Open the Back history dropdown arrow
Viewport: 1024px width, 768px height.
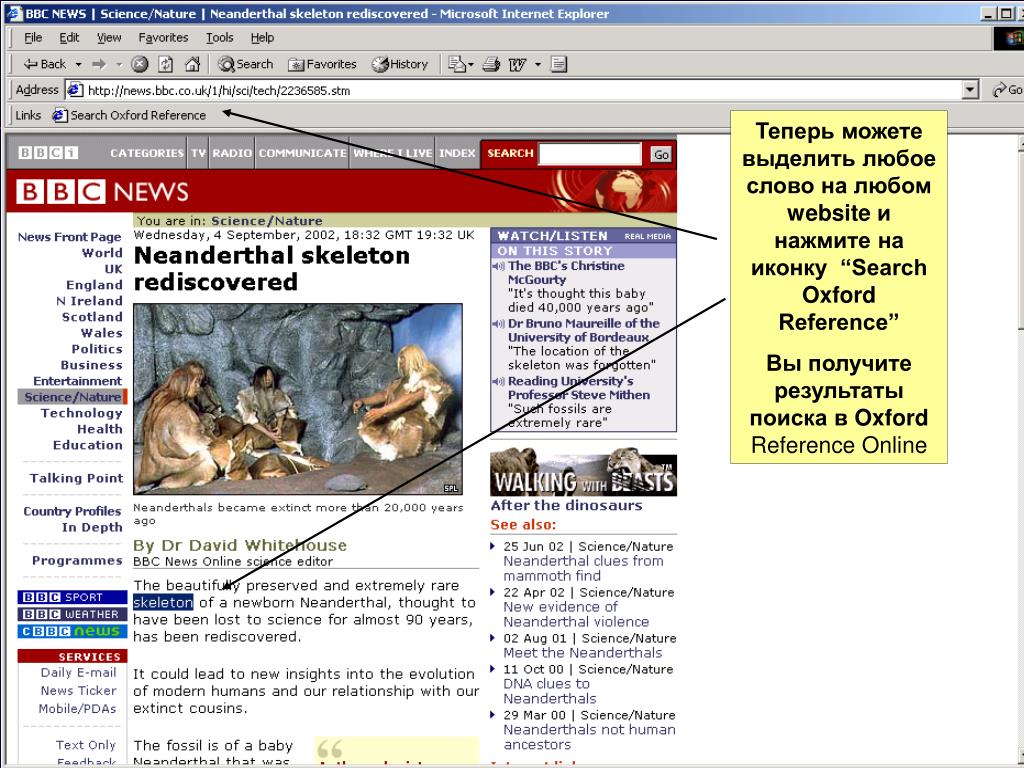(78, 64)
